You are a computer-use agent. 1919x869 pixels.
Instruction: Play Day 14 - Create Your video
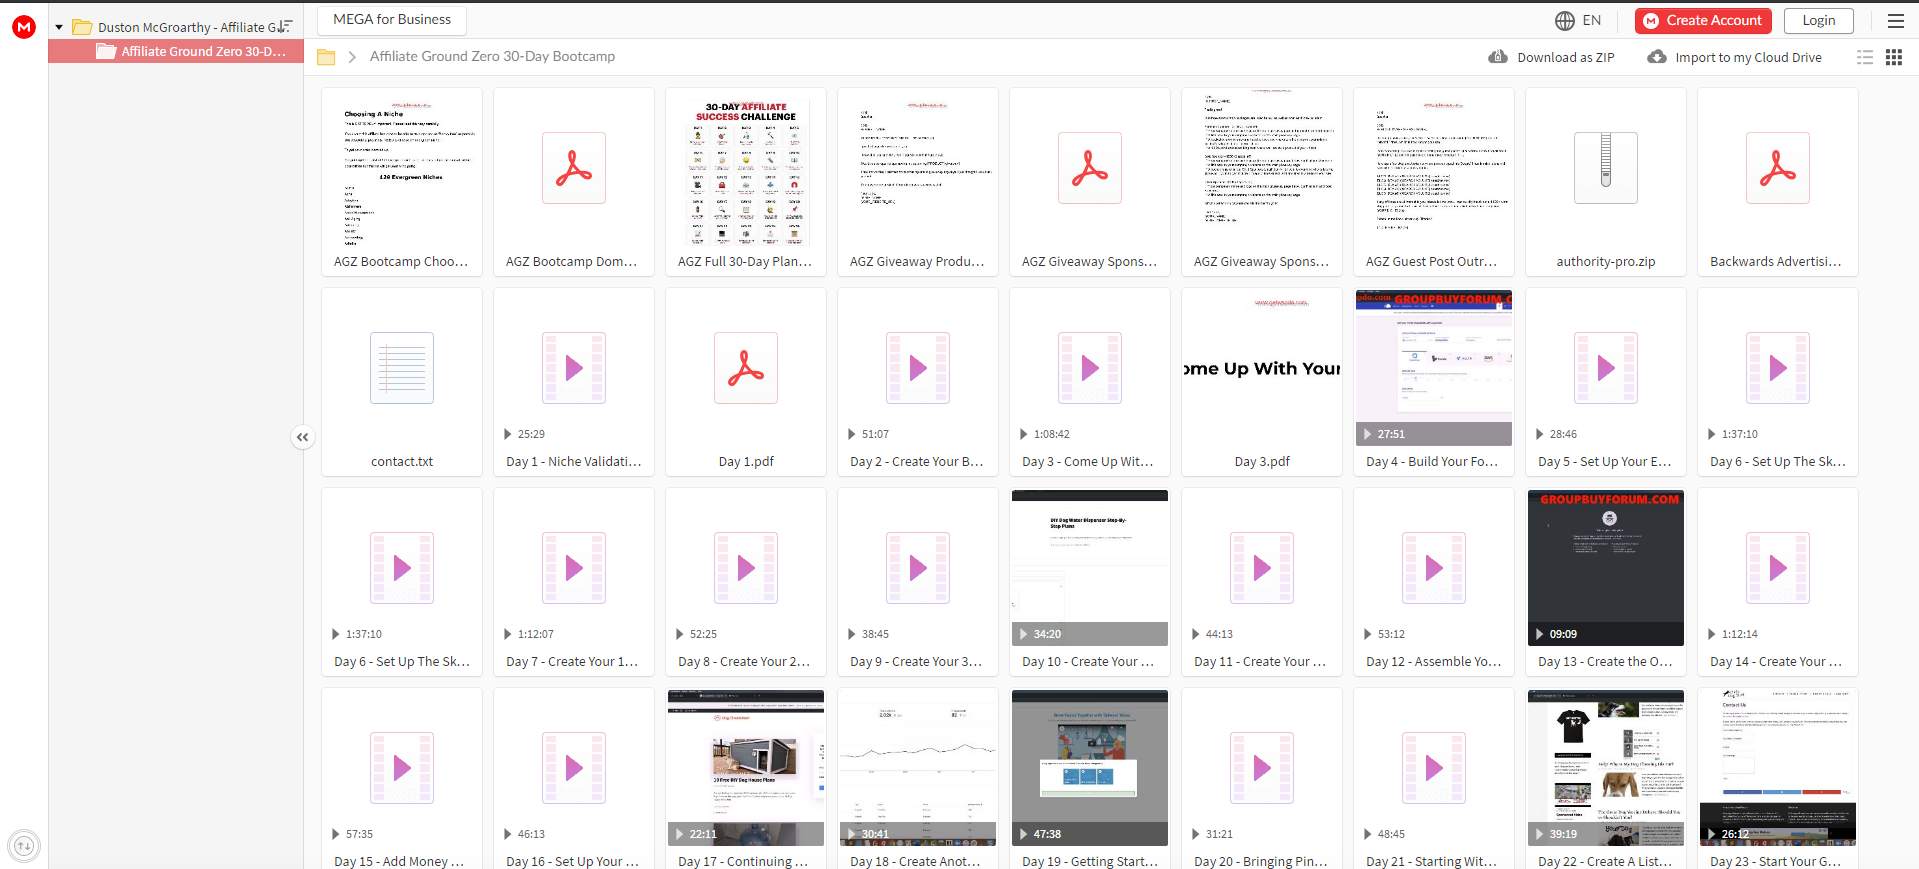(1778, 568)
